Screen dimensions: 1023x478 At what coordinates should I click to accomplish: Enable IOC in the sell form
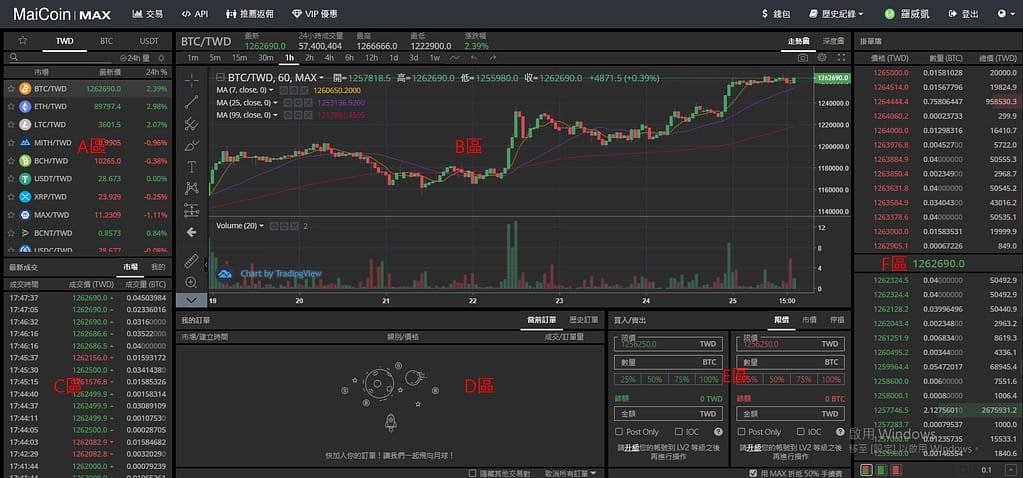coord(800,432)
